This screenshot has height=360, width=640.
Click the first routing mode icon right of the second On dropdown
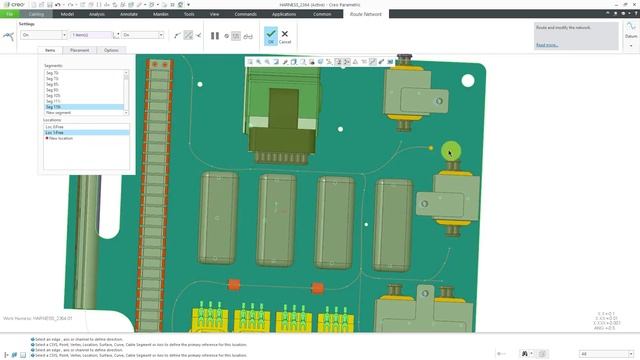point(177,36)
